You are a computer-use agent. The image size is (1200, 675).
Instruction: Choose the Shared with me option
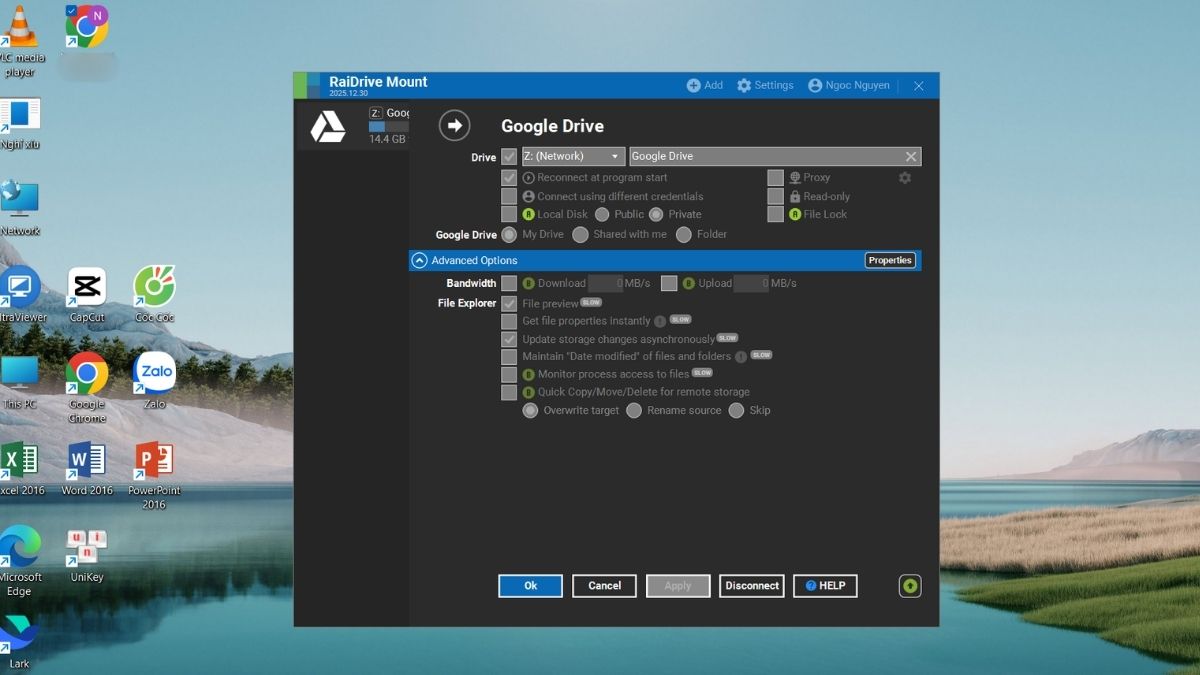tap(580, 234)
